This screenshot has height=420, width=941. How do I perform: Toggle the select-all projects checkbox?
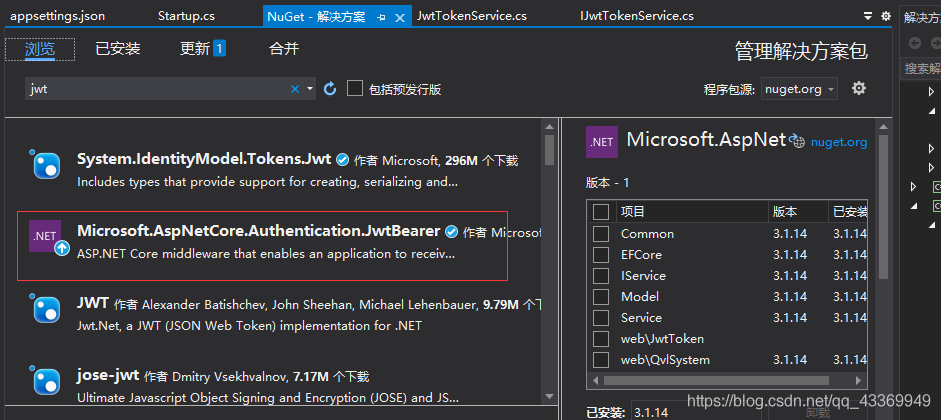pos(601,212)
